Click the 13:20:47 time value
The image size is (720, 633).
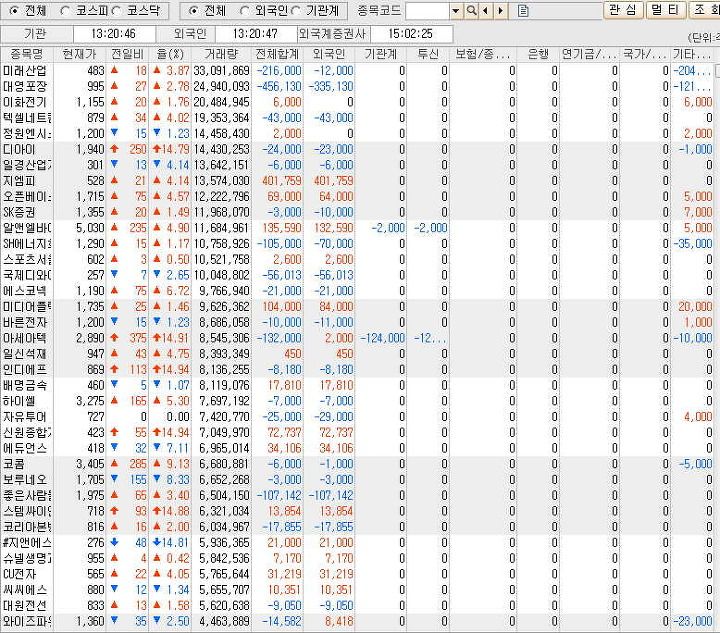[x=255, y=34]
